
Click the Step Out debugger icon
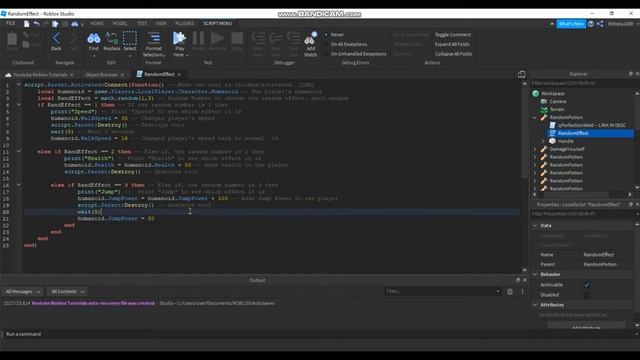(x=293, y=38)
